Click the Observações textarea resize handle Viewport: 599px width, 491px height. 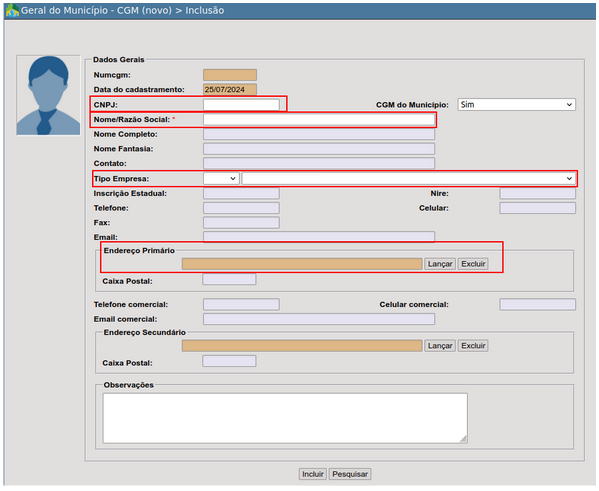463,439
